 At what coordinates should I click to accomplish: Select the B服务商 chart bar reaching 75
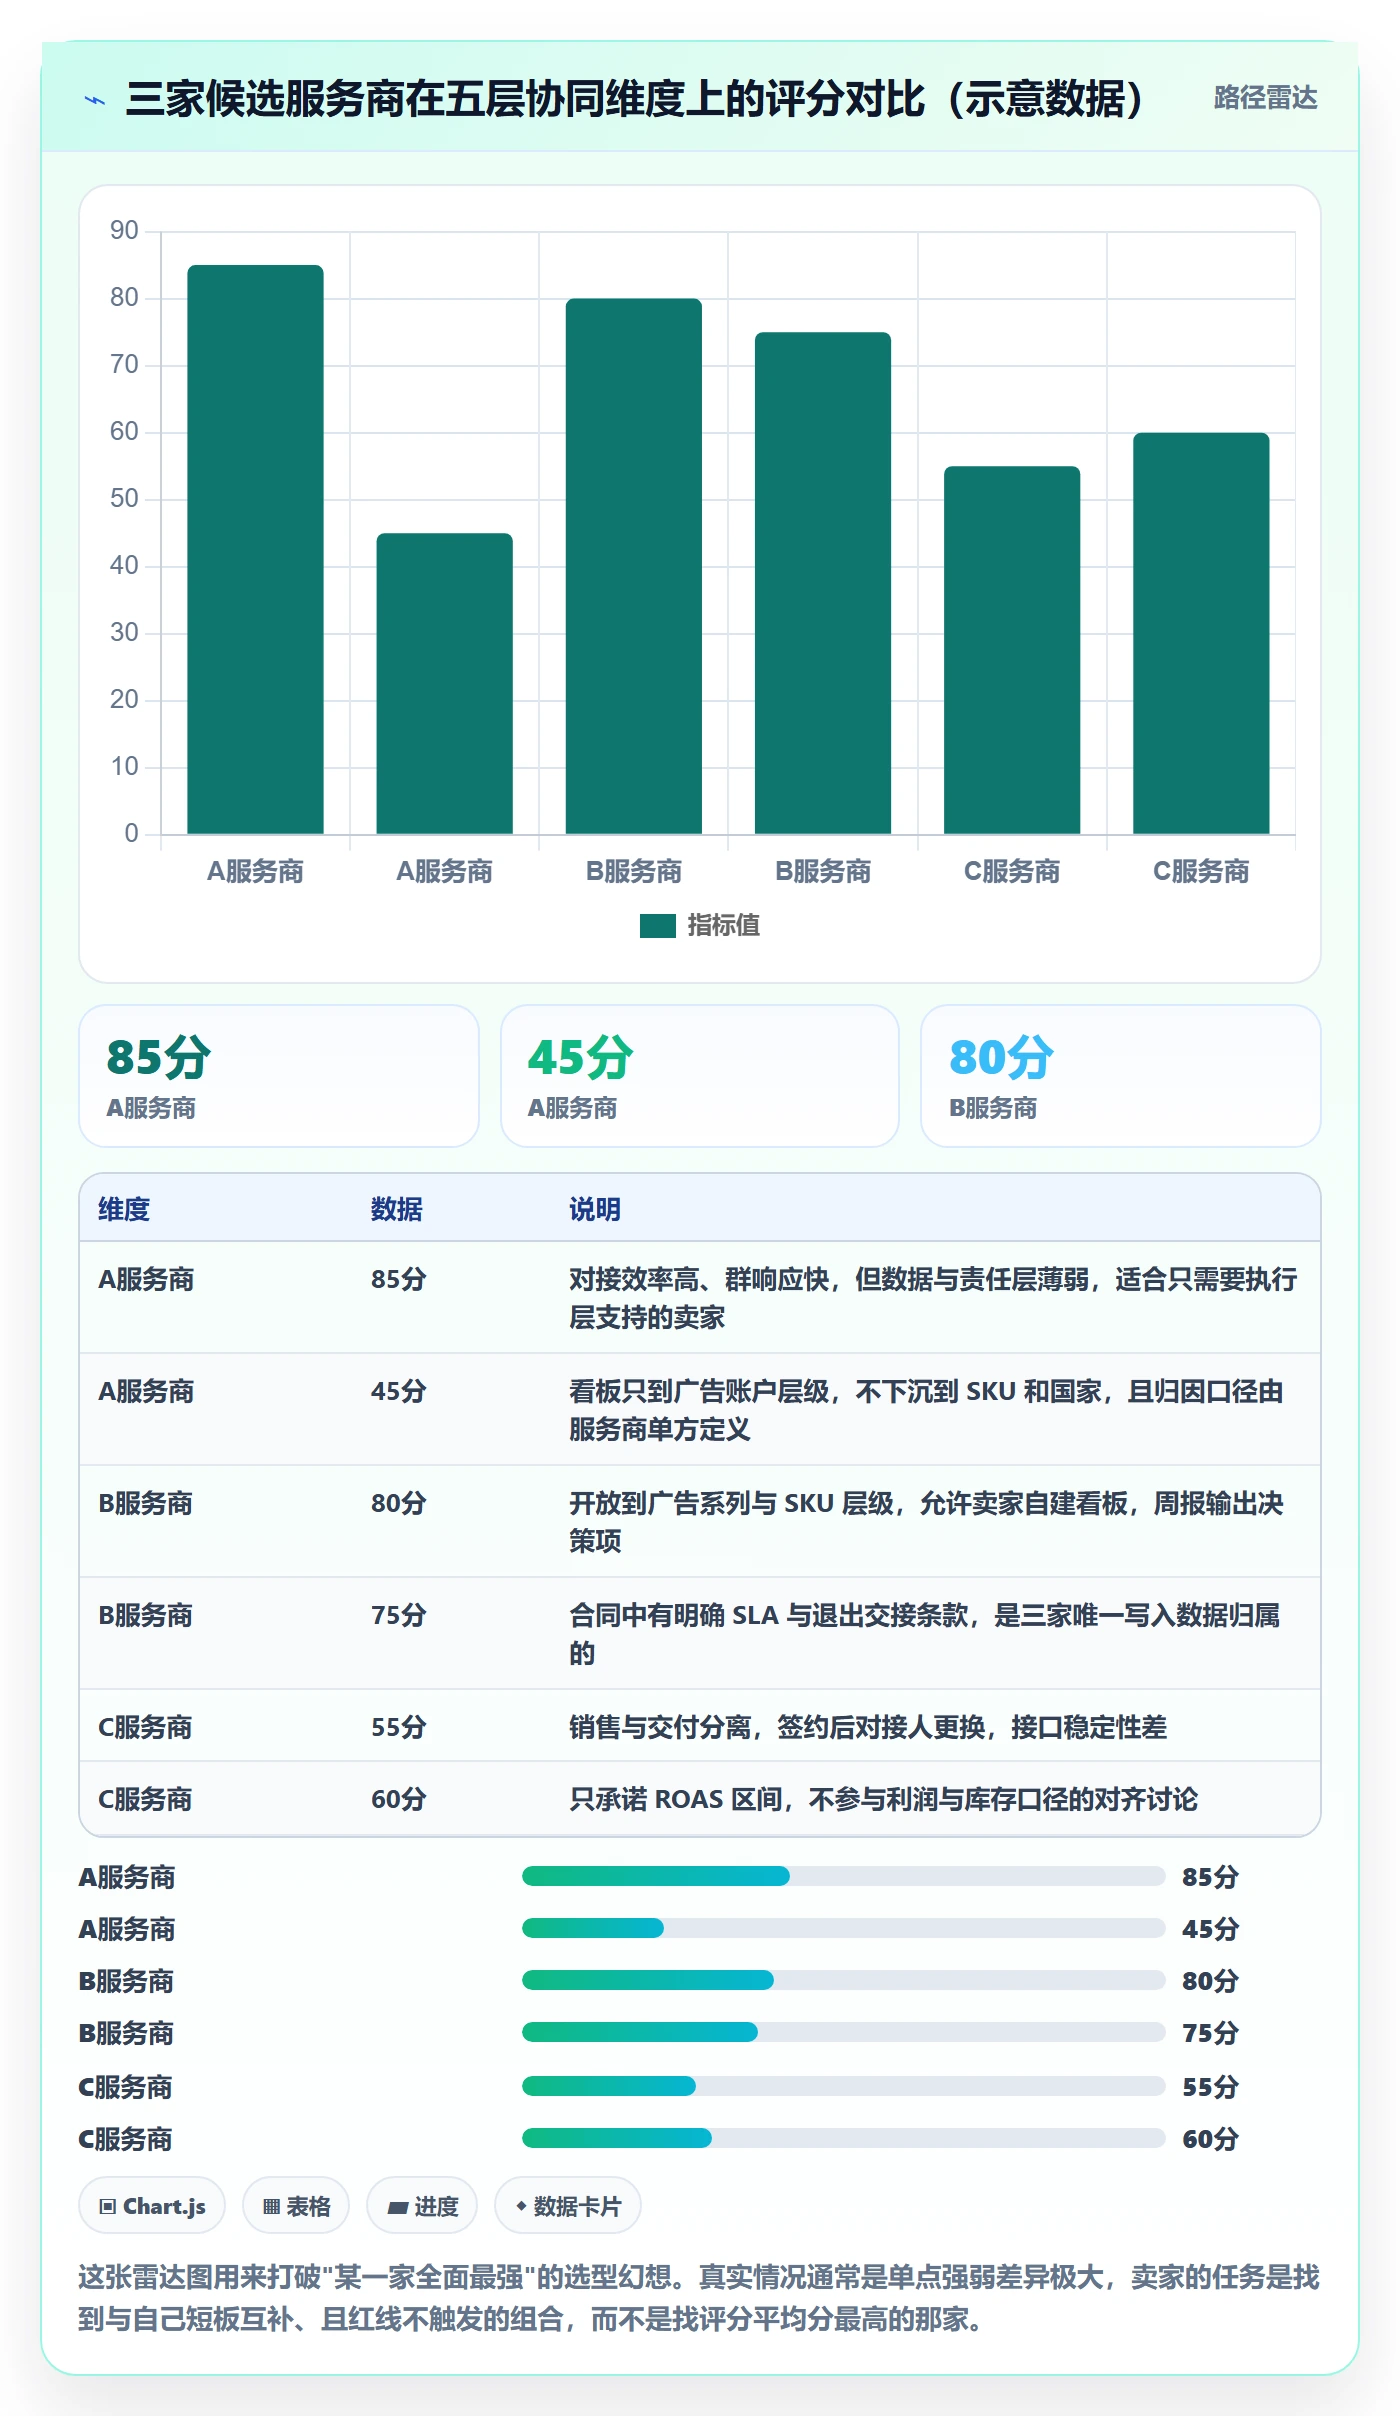(823, 583)
